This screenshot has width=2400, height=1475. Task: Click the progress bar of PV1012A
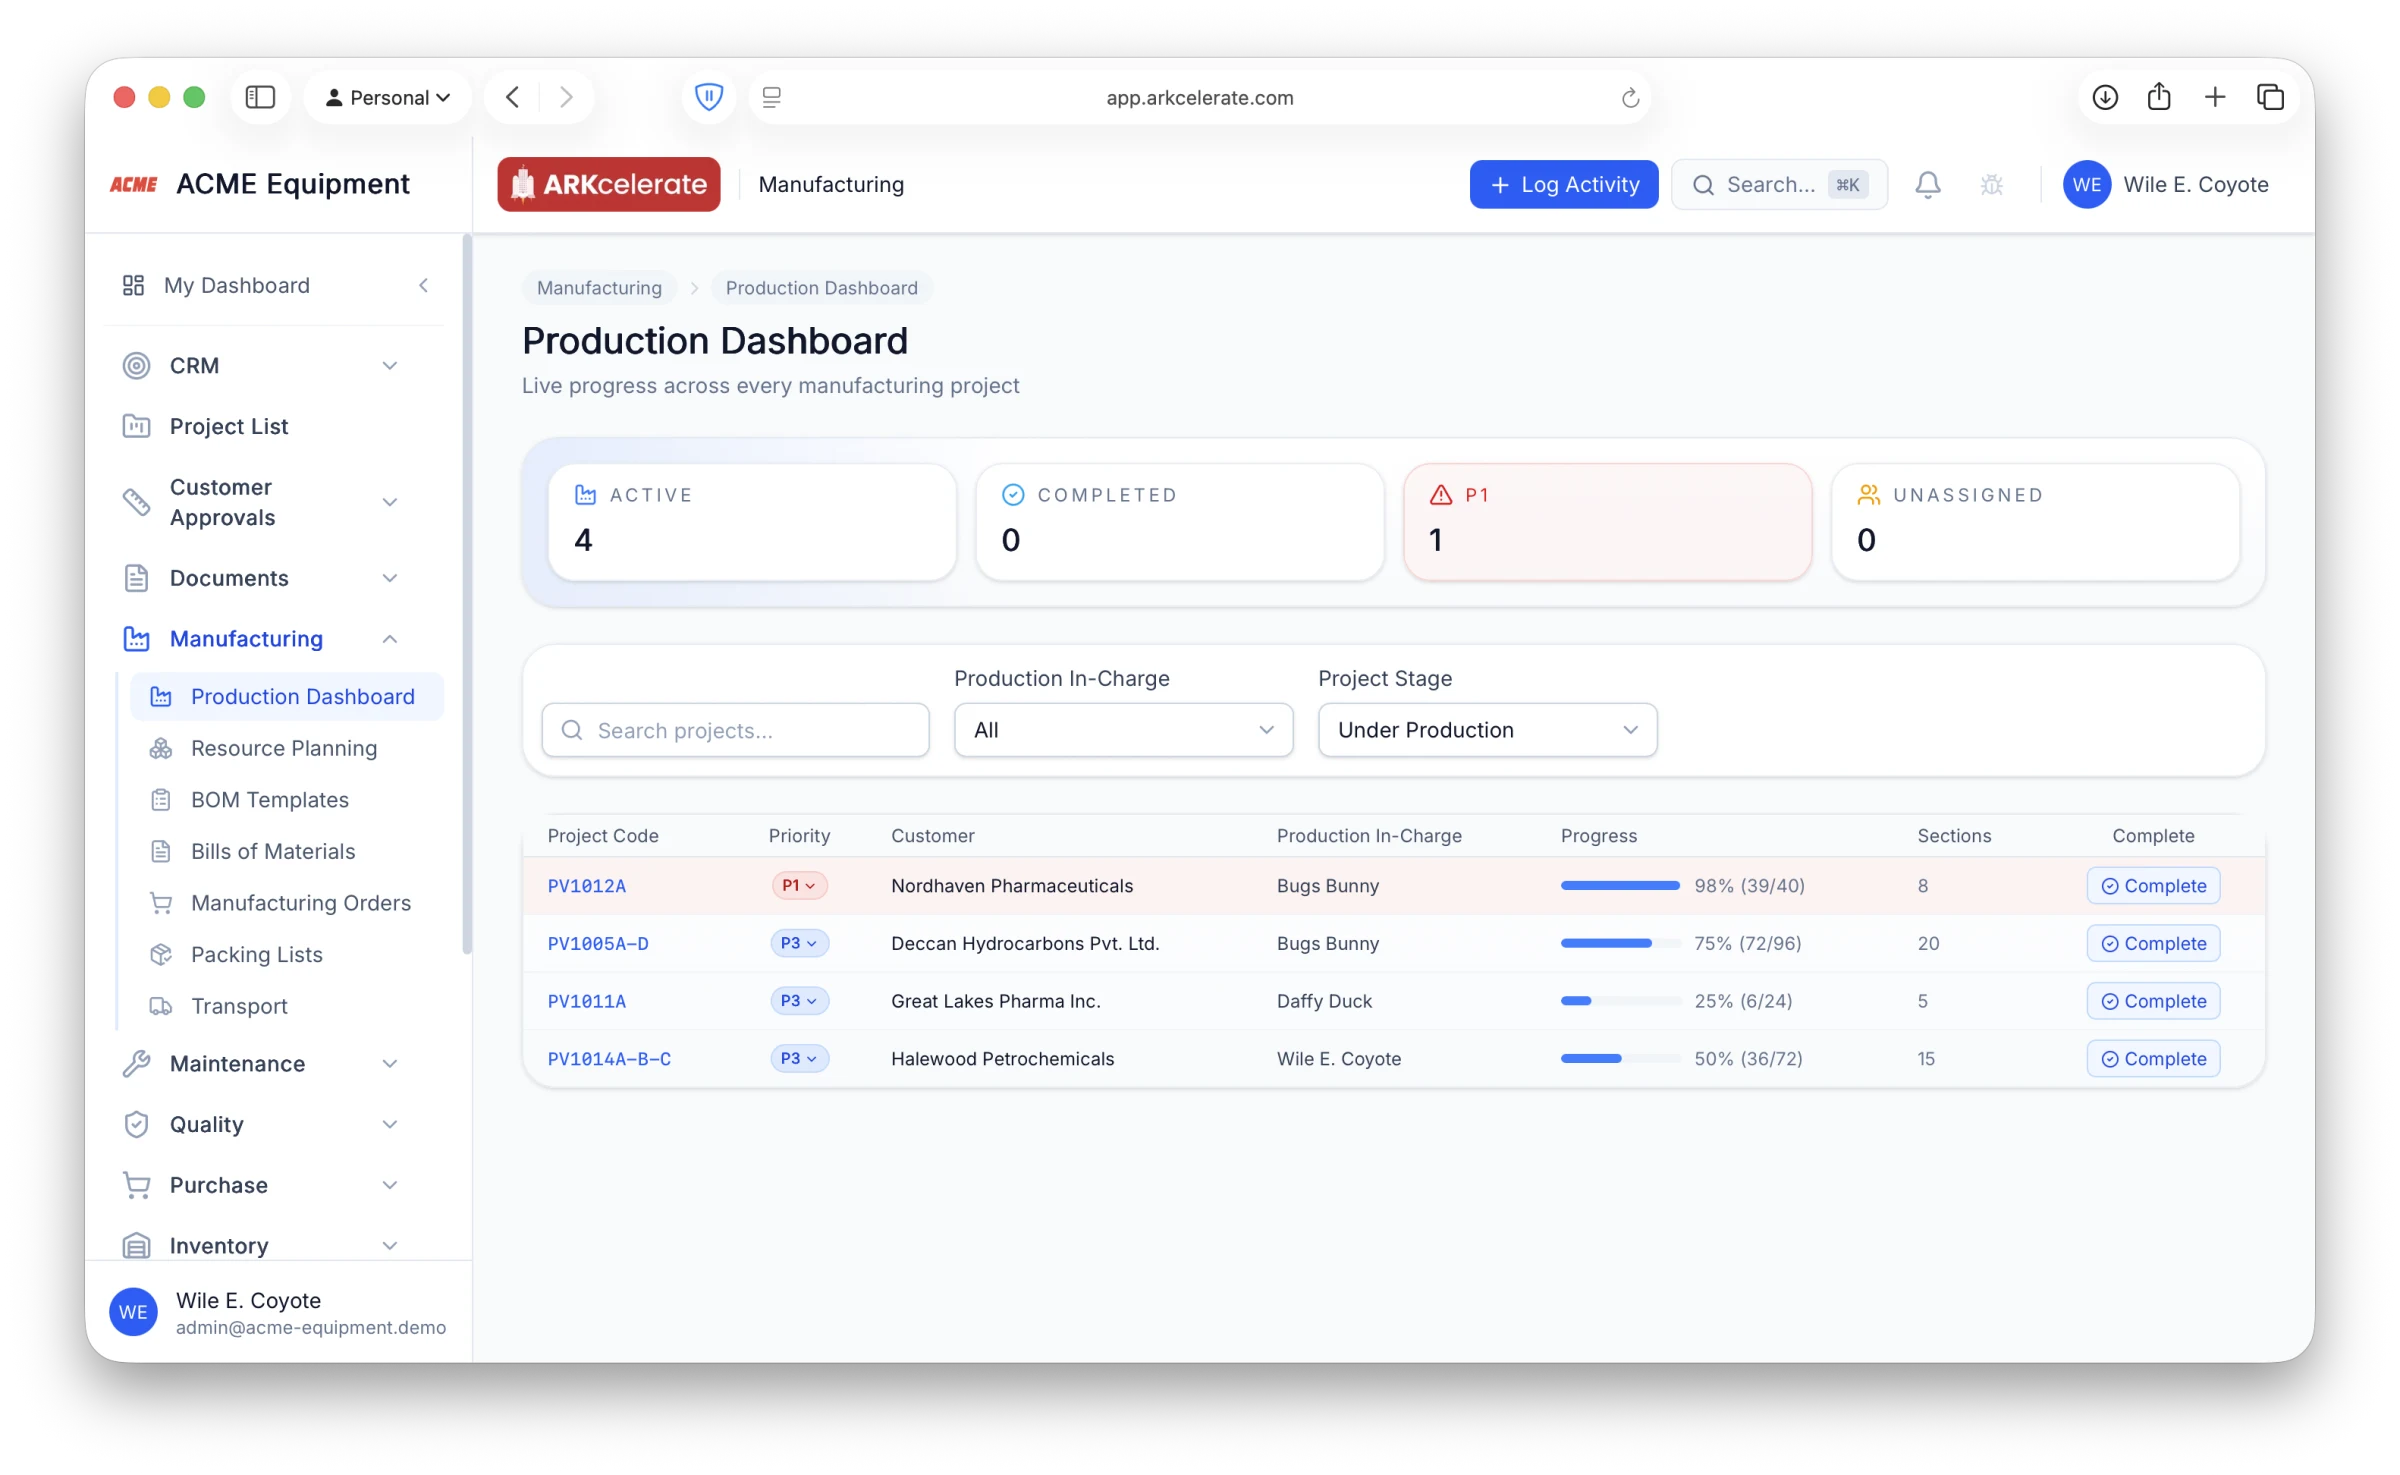1620,886
